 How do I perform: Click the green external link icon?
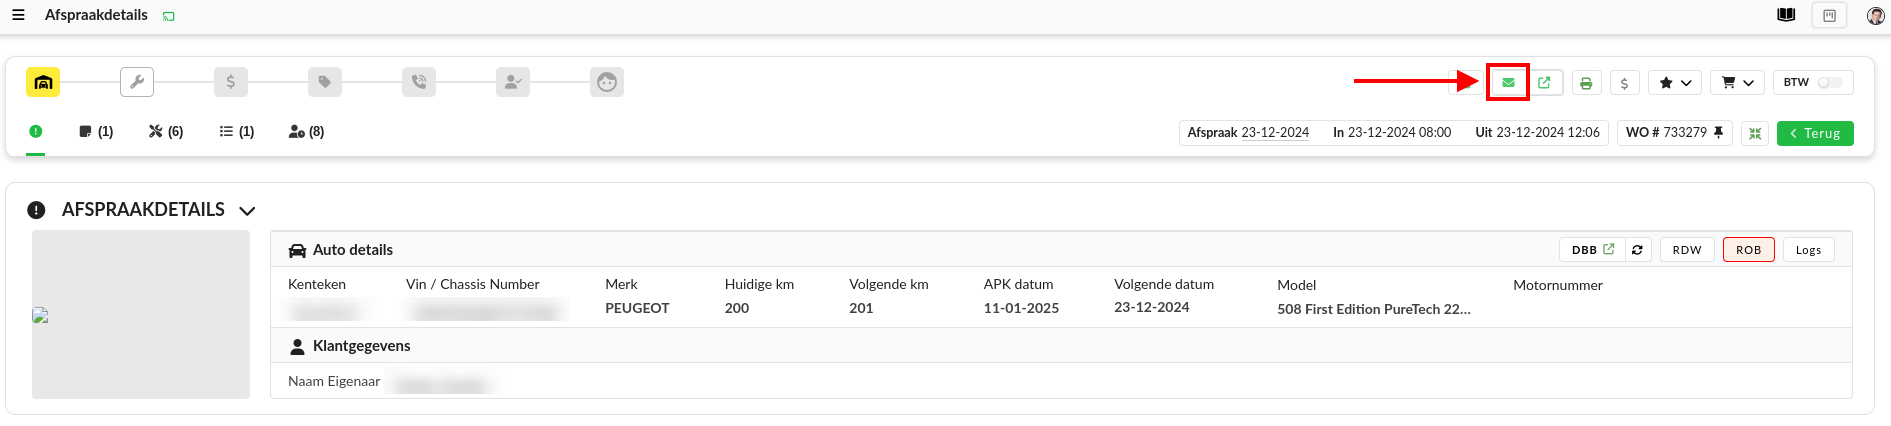click(x=1545, y=82)
